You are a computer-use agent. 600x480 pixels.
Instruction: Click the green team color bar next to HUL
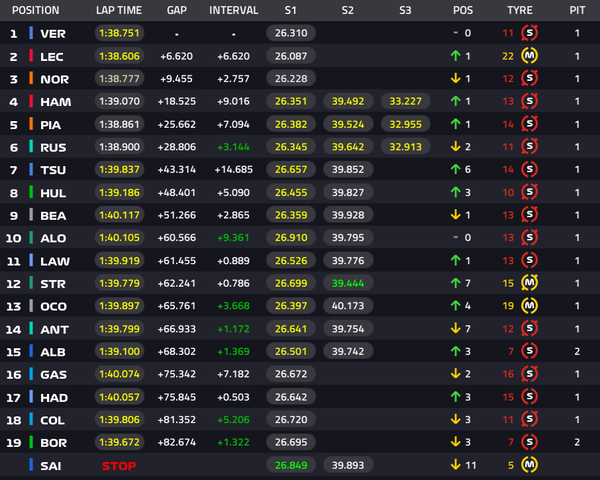31,192
